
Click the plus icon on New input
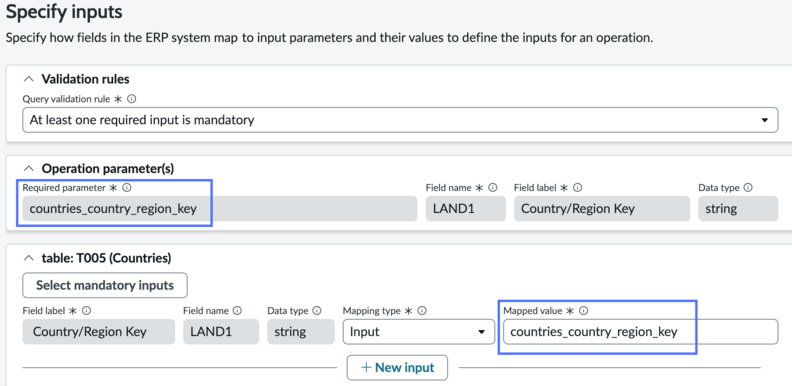coord(366,367)
